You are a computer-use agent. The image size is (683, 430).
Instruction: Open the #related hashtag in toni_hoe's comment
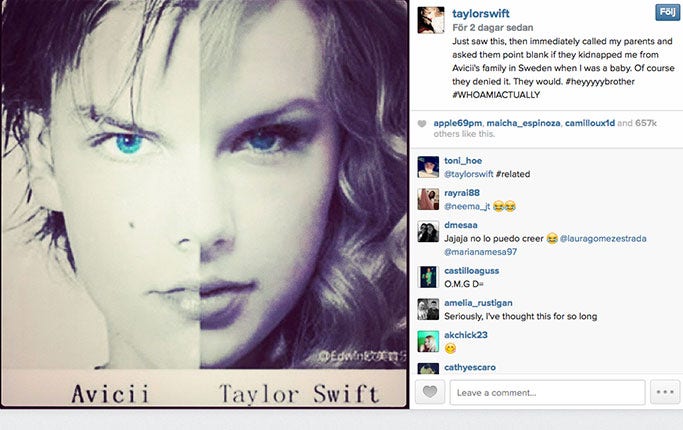[513, 174]
